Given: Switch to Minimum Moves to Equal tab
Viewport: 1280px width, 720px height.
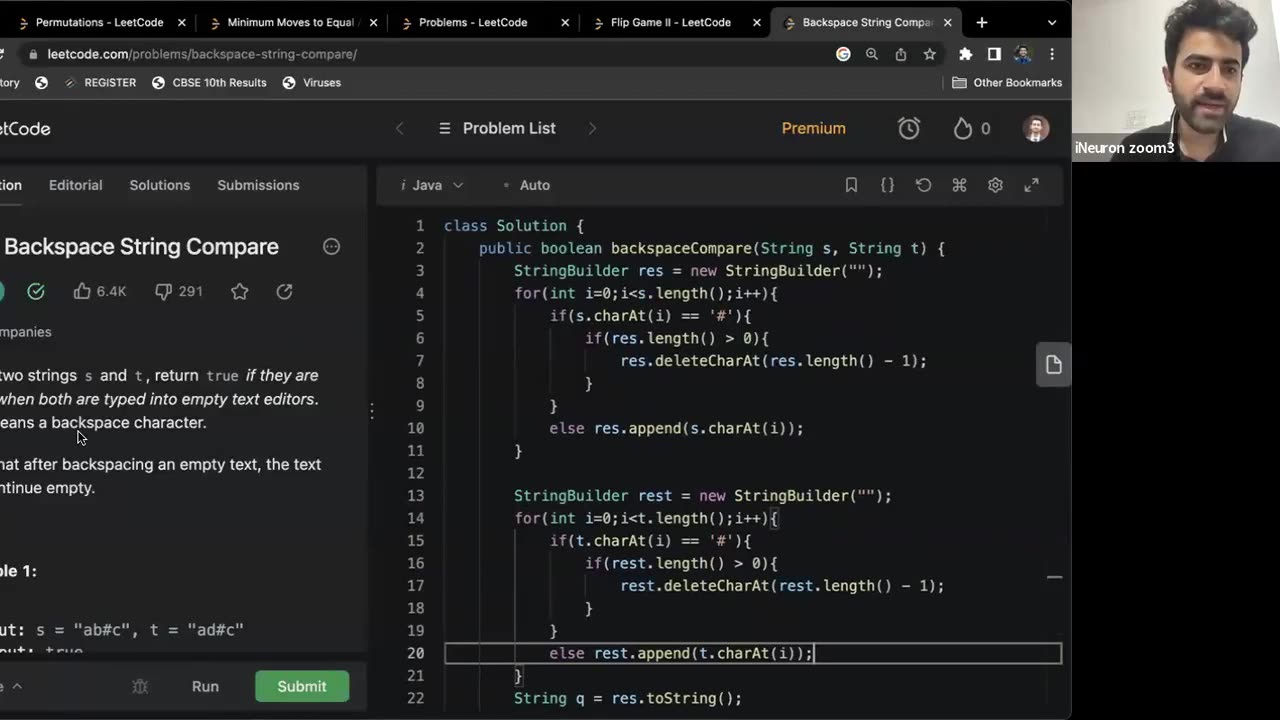Looking at the screenshot, I should [292, 22].
